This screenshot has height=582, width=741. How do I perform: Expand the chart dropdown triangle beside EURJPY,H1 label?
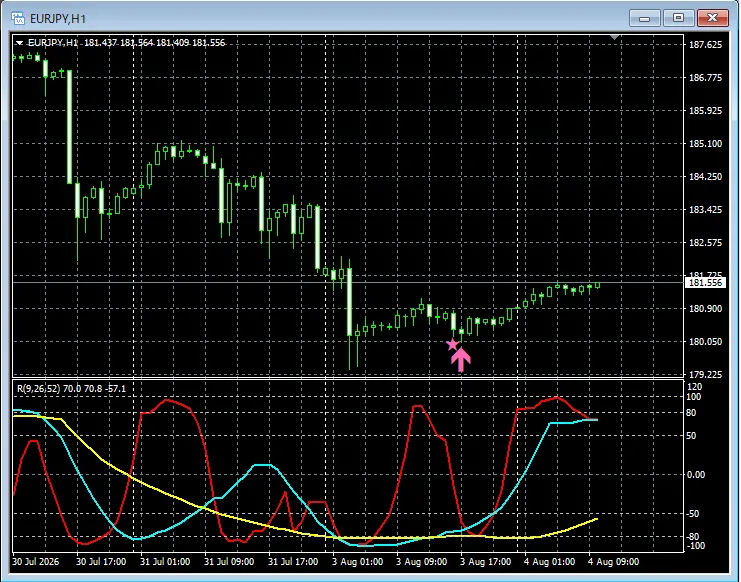tap(19, 43)
